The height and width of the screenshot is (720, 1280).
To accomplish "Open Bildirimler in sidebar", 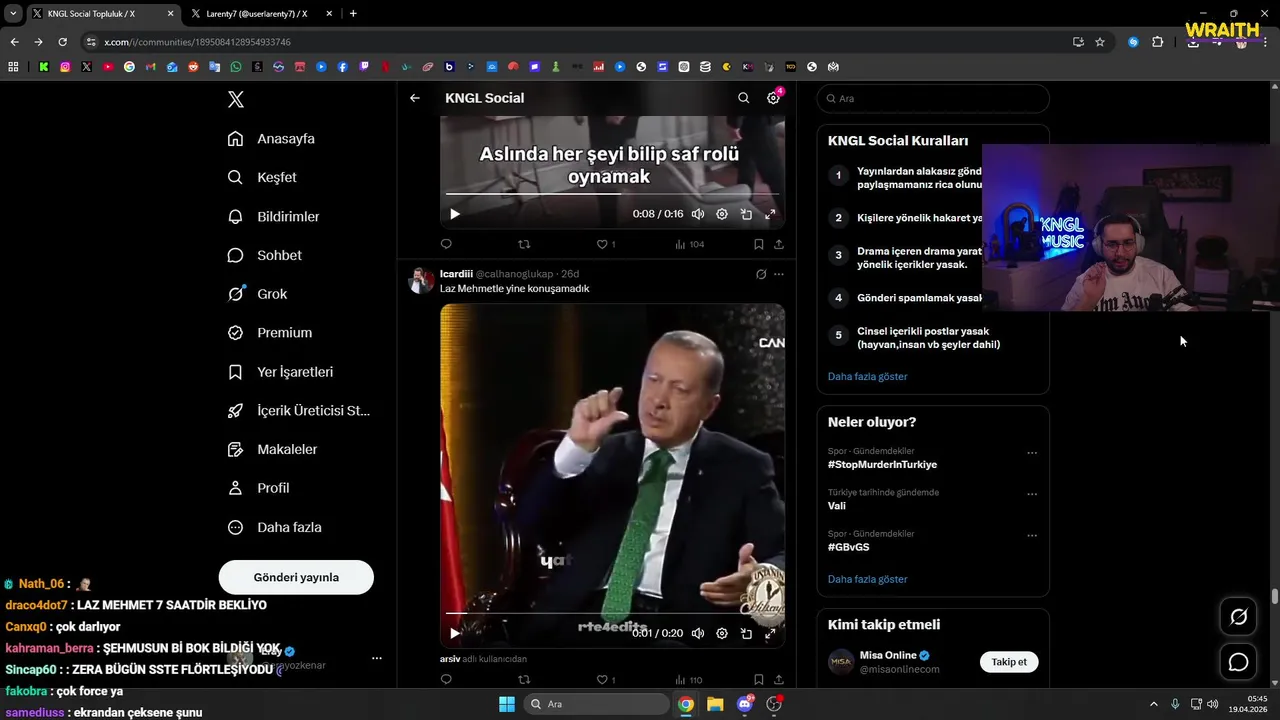I will pos(273,217).
